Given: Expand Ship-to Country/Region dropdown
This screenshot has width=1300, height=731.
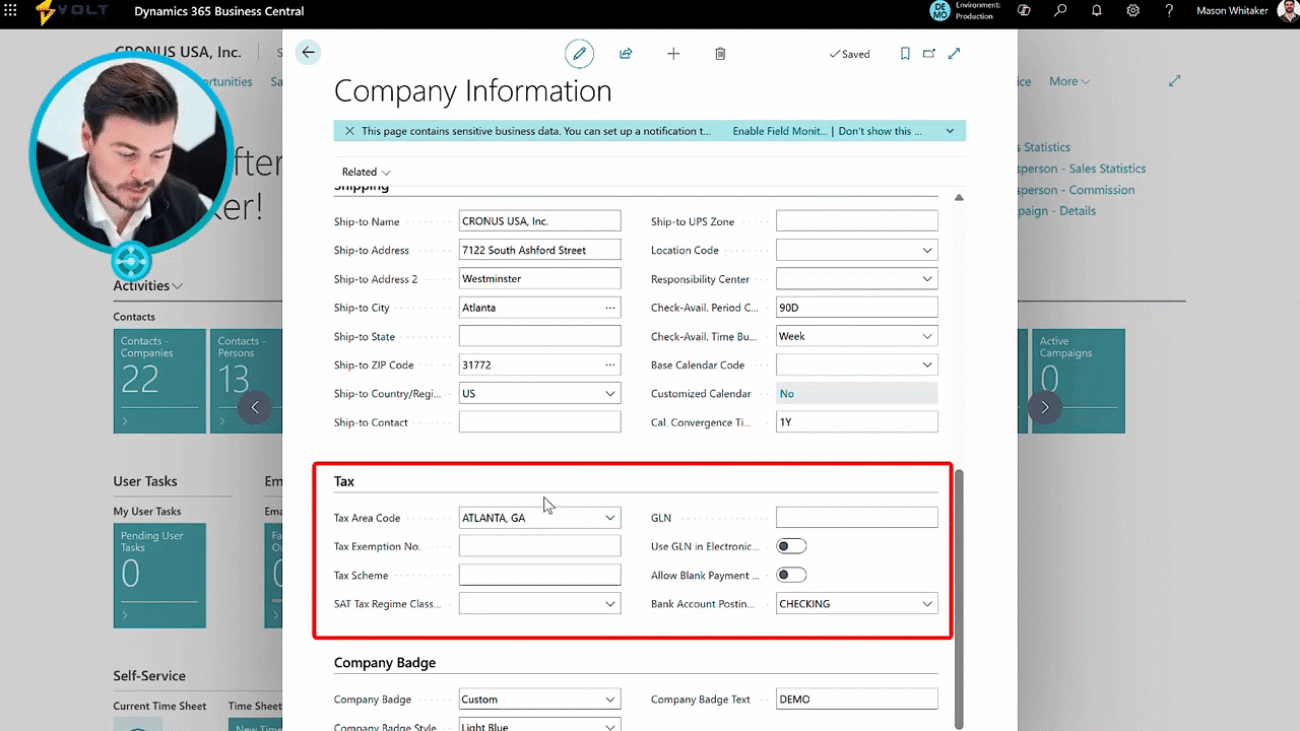Looking at the screenshot, I should pyautogui.click(x=610, y=394).
